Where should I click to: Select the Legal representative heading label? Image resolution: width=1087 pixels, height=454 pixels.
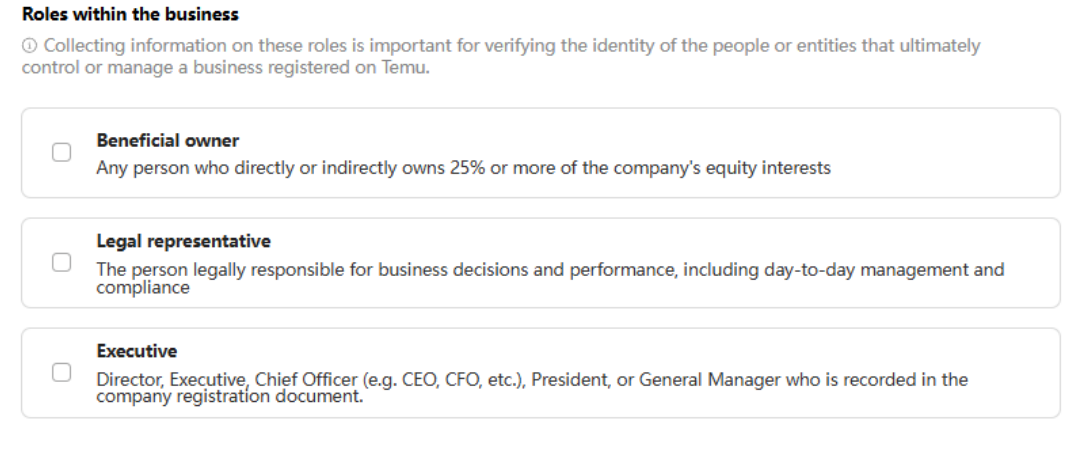tap(184, 241)
